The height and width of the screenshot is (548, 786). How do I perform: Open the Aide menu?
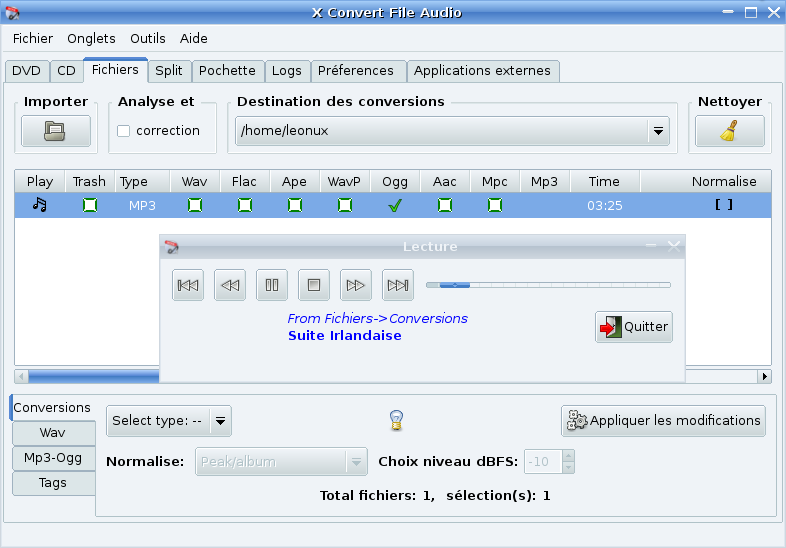point(193,39)
